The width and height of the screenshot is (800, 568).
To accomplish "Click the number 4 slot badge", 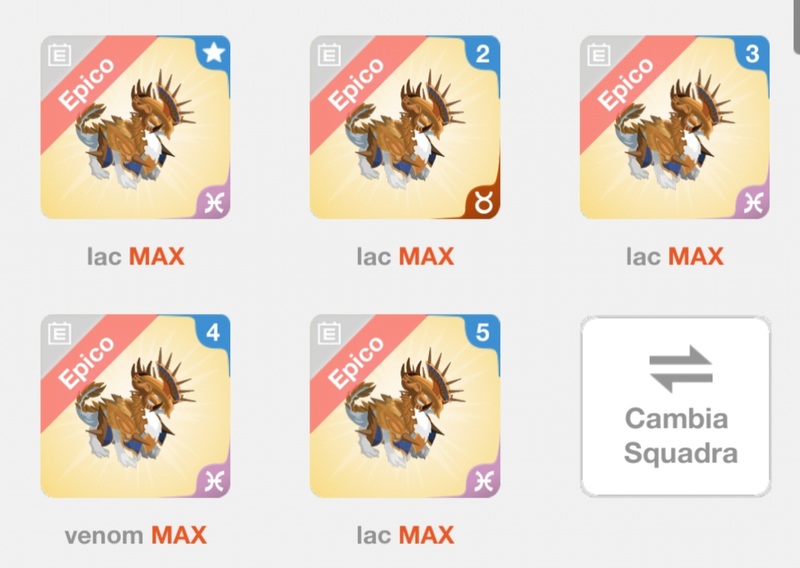I will [x=214, y=332].
